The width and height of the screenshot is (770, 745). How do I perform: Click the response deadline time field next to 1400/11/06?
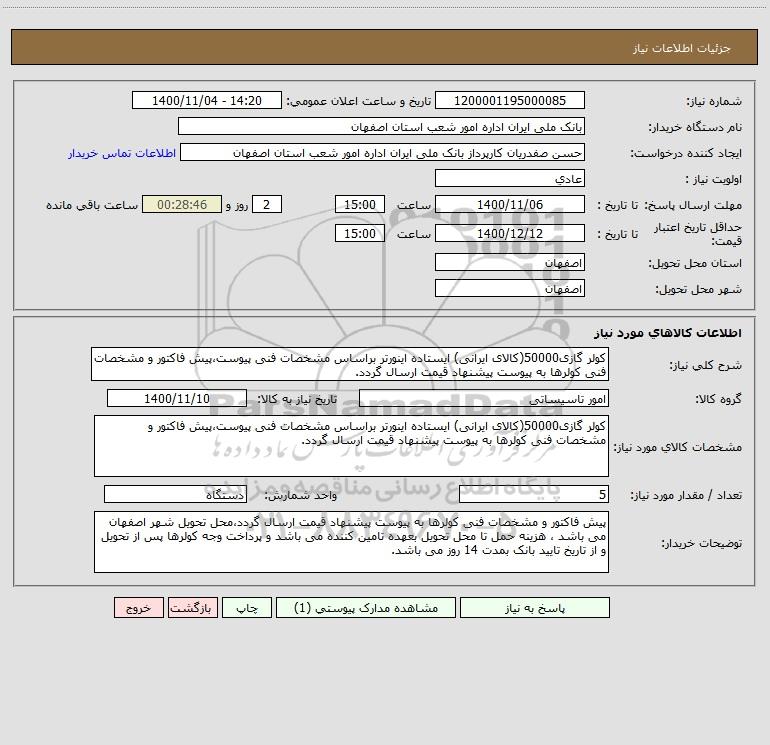[359, 204]
